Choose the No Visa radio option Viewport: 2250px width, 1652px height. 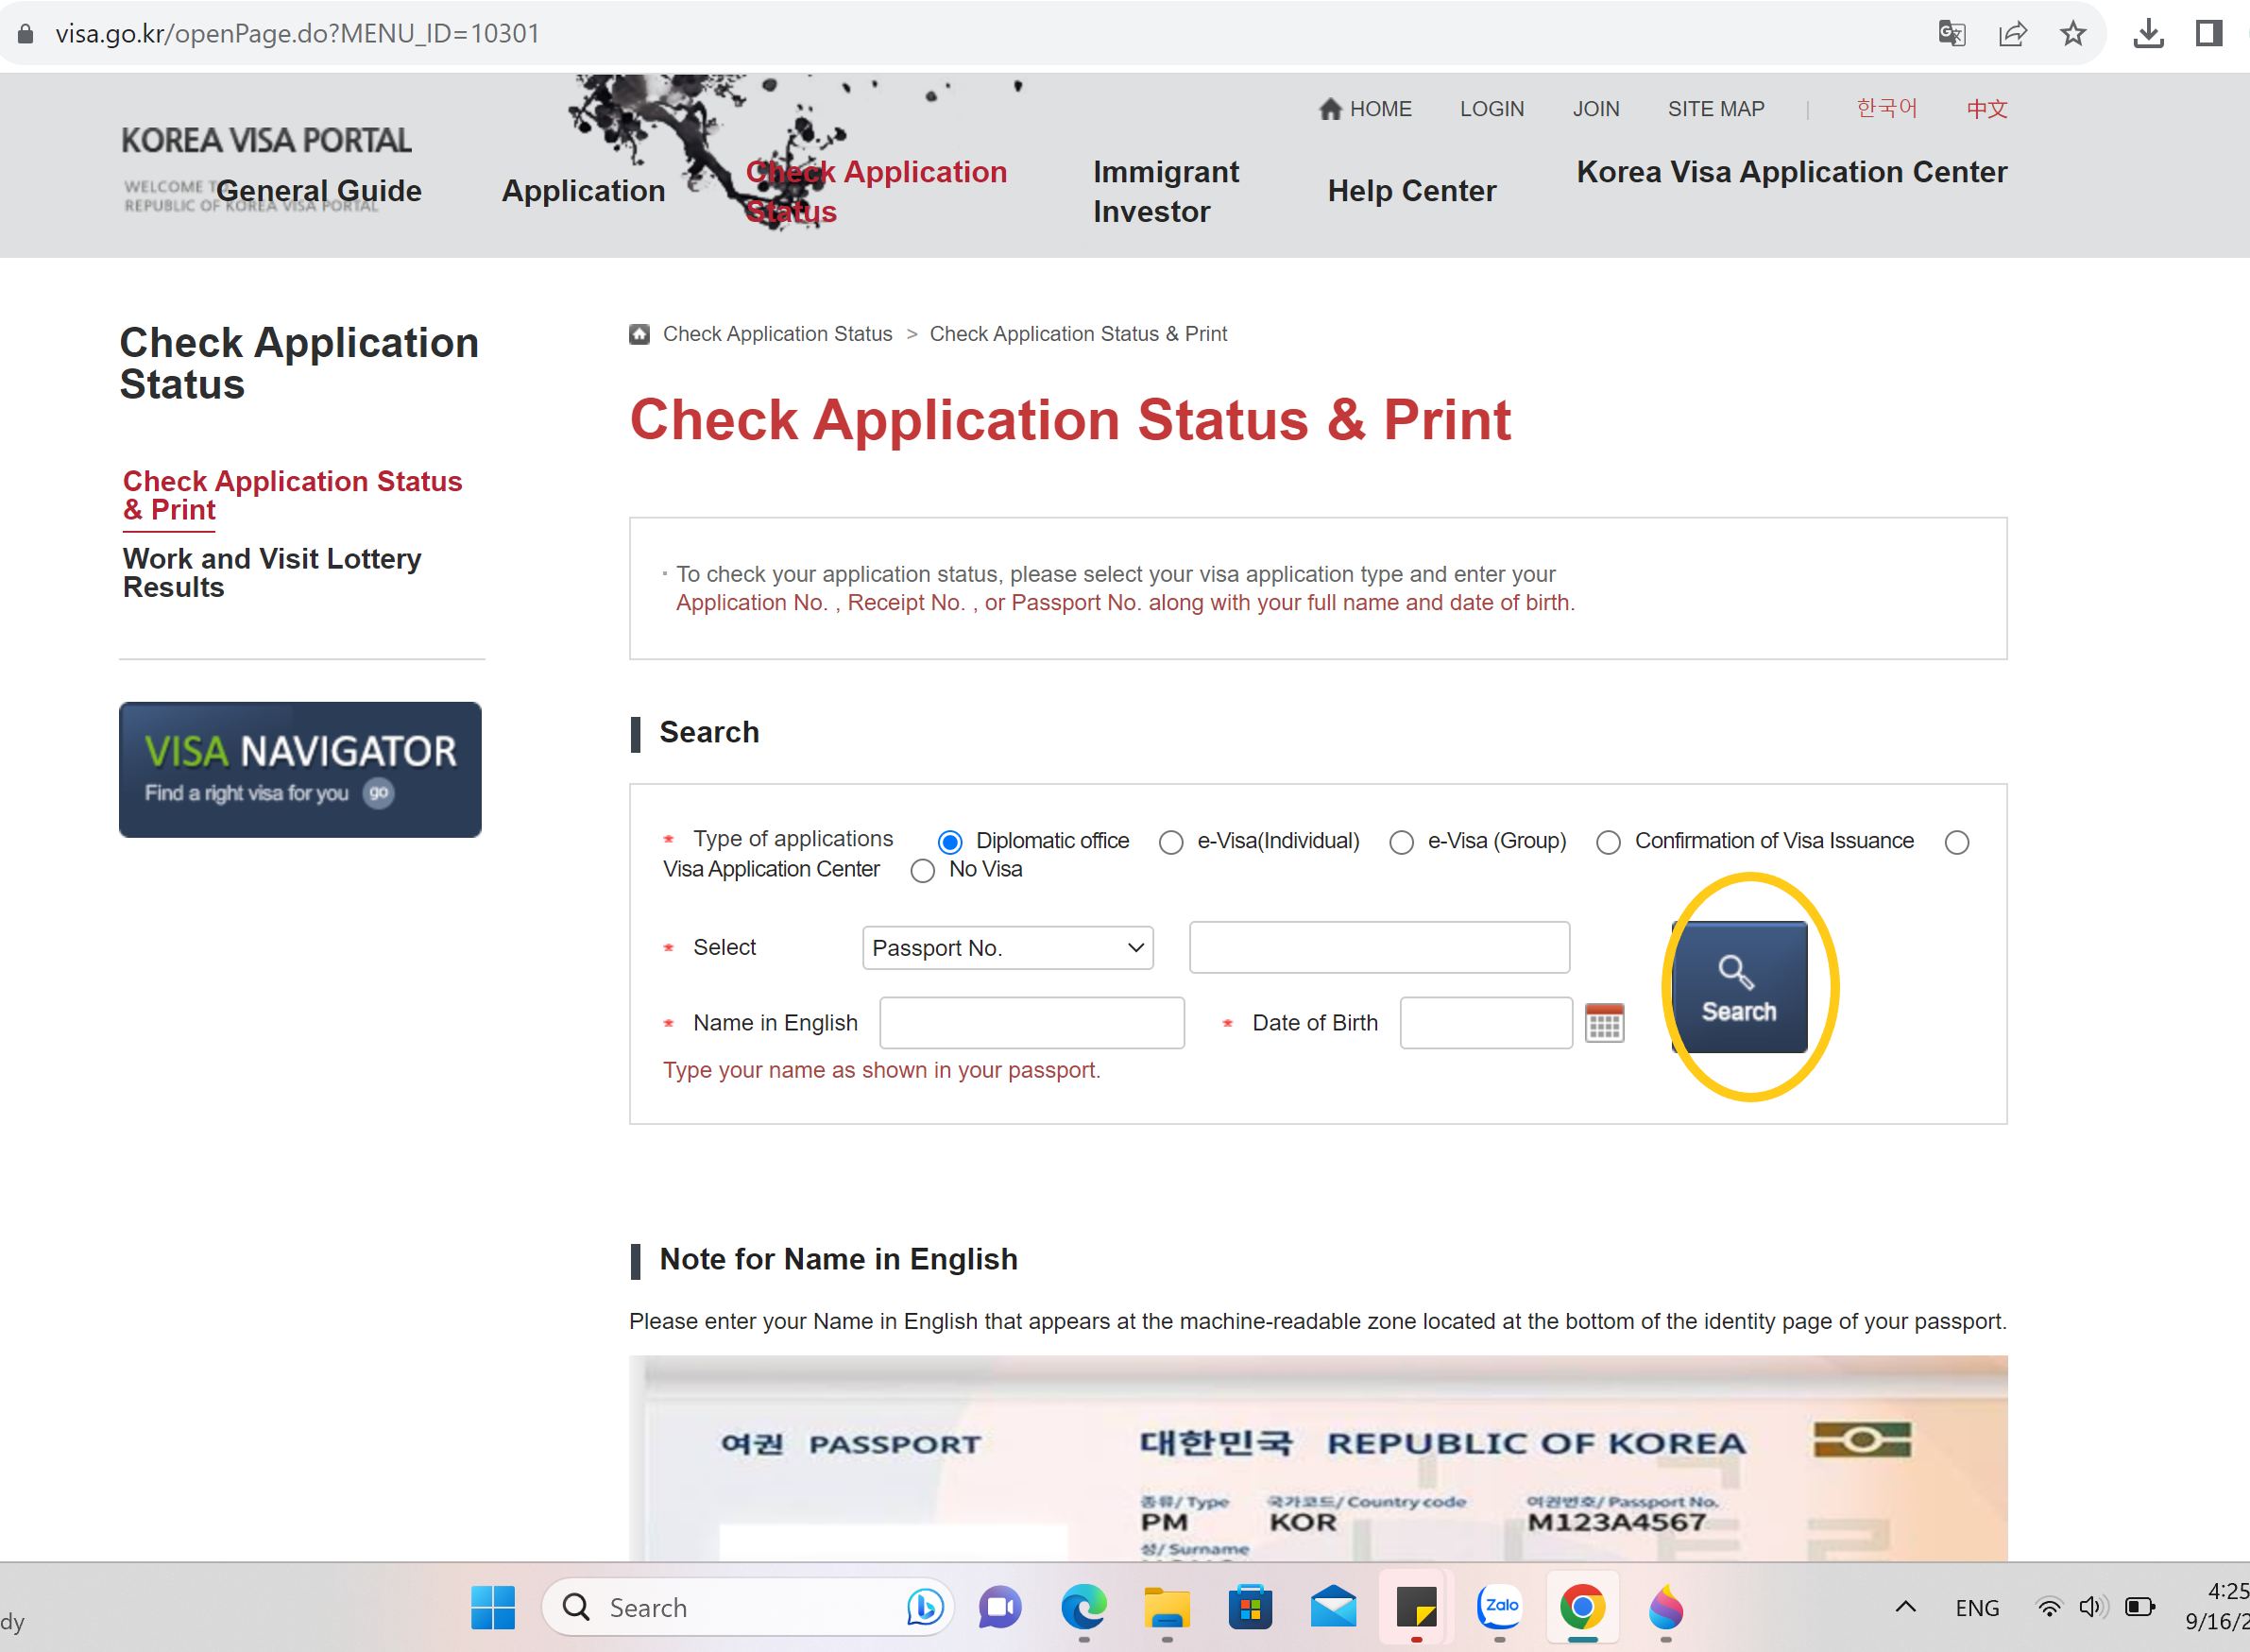(922, 871)
